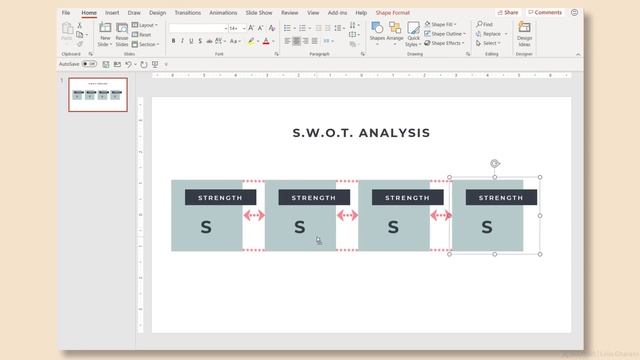The image size is (640, 360).
Task: Switch to the Design tab
Action: point(158,13)
